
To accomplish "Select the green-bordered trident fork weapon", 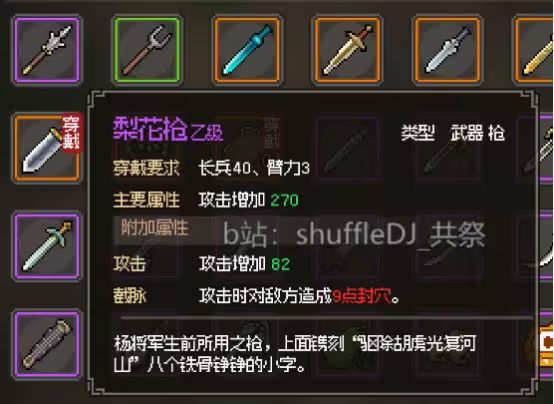I will 147,50.
